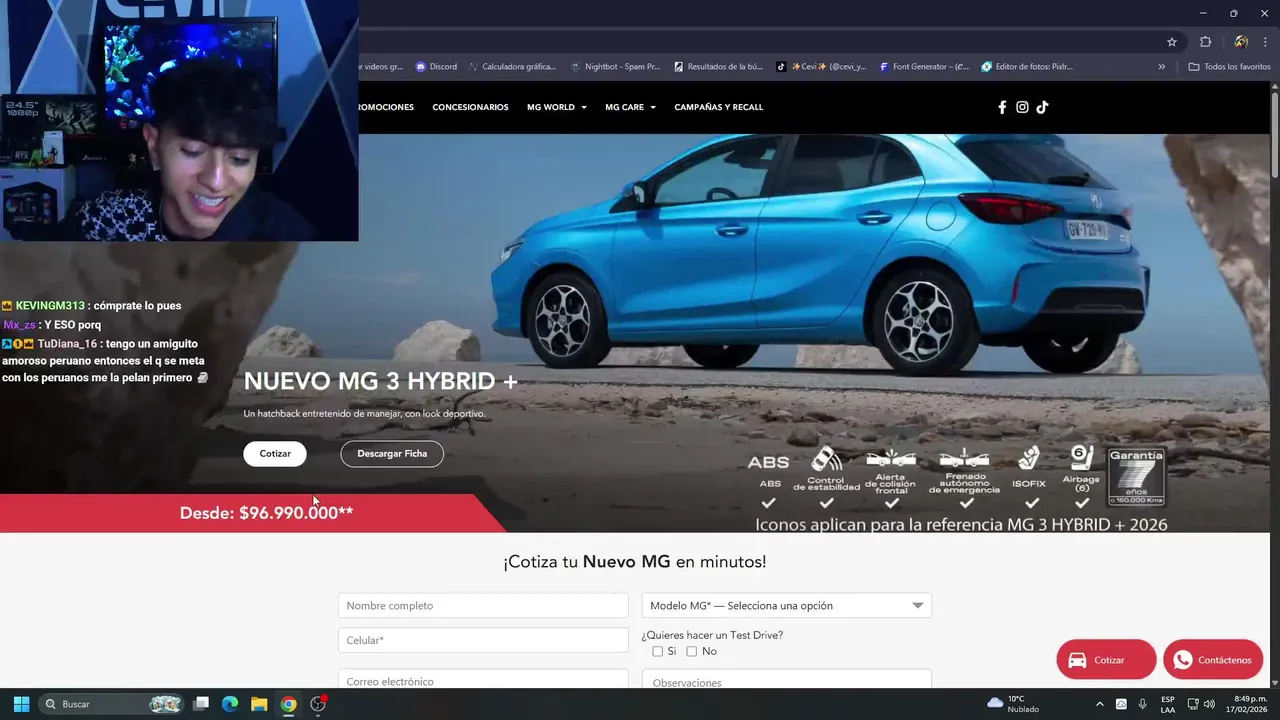
Task: Tick the Si checkbox for Test Drive
Action: (x=657, y=651)
